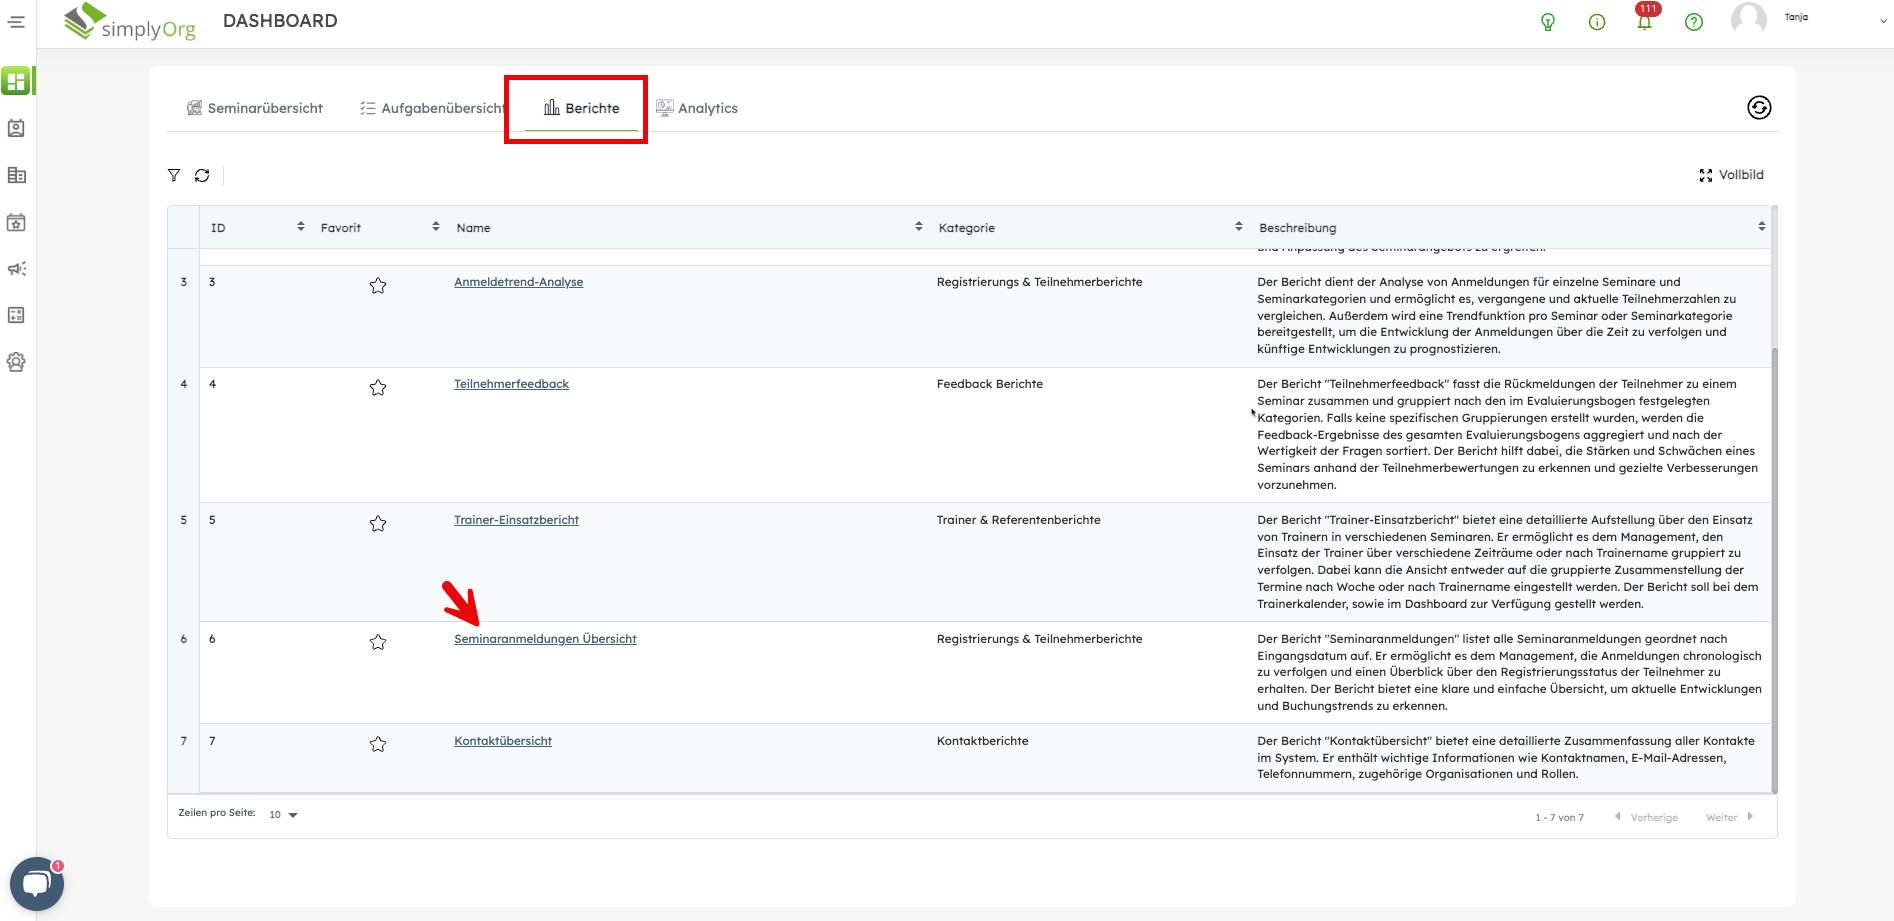Open the chat support bubble
The height and width of the screenshot is (921, 1894).
click(37, 884)
